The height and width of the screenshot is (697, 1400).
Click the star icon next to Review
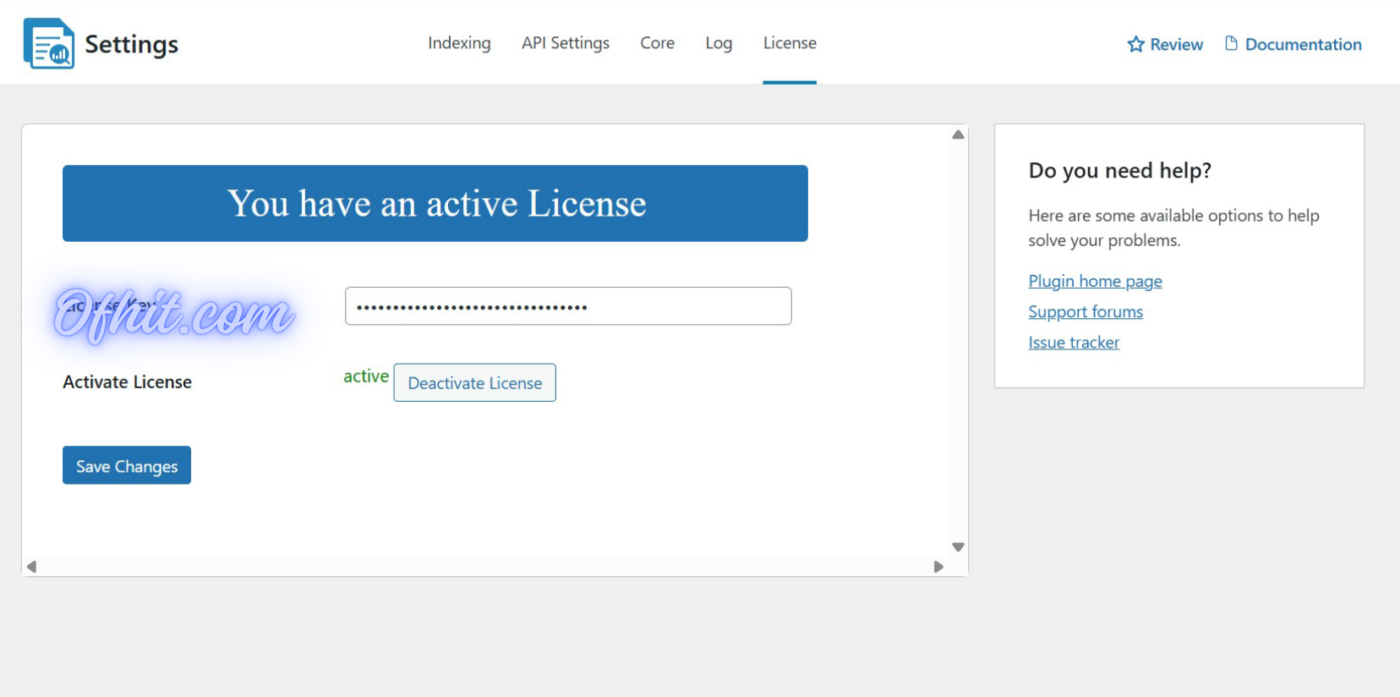coord(1135,44)
